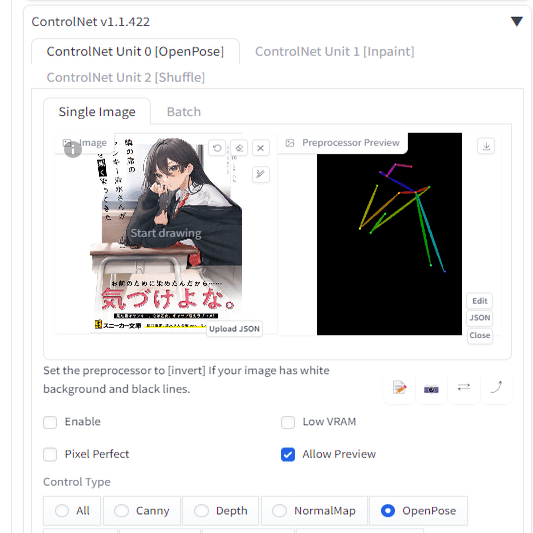Click the eraser icon on the image canvas
Image resolution: width=533 pixels, height=533 pixels.
click(x=239, y=148)
